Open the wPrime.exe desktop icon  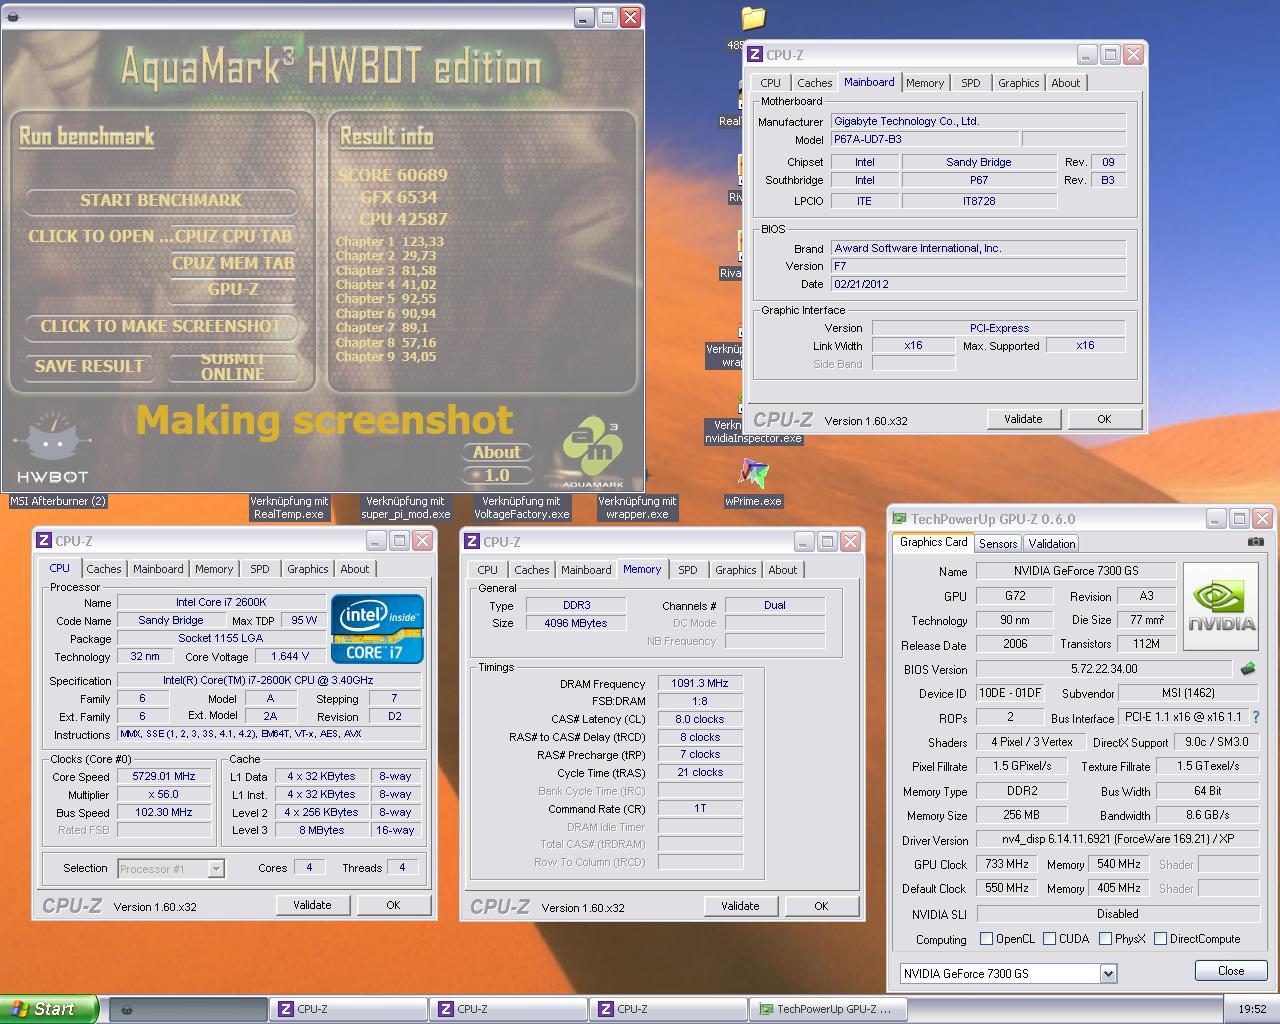[753, 482]
